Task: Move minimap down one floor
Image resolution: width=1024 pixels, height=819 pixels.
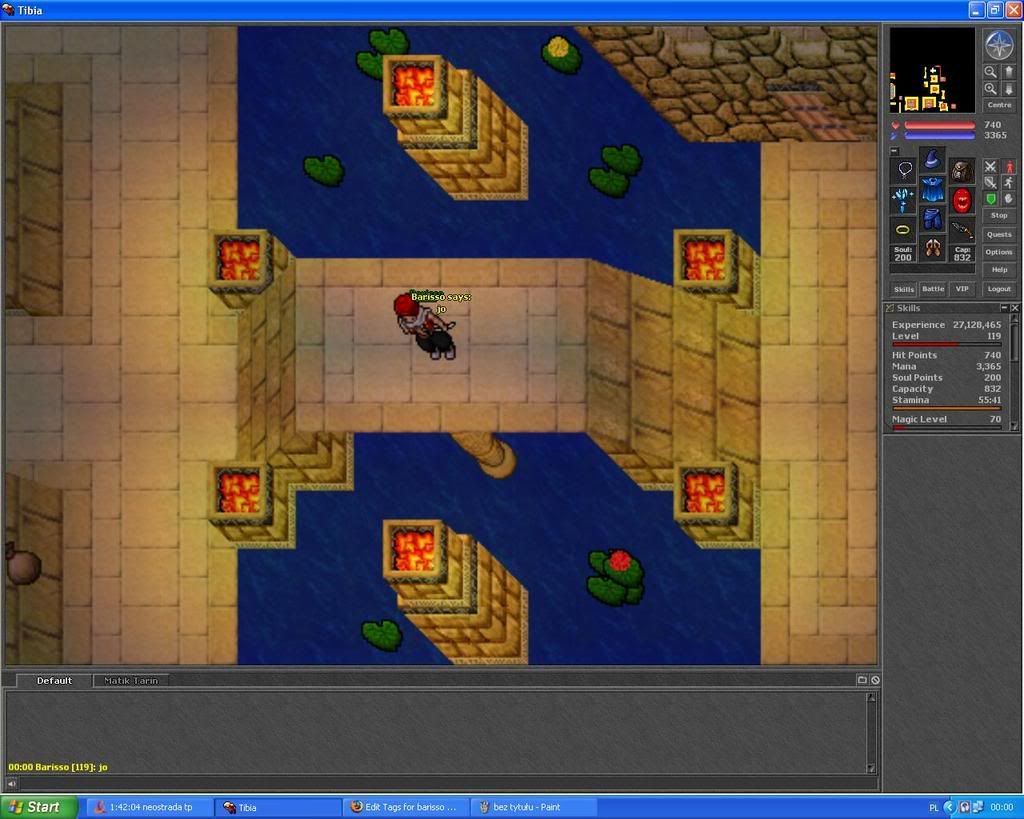Action: coord(1008,89)
